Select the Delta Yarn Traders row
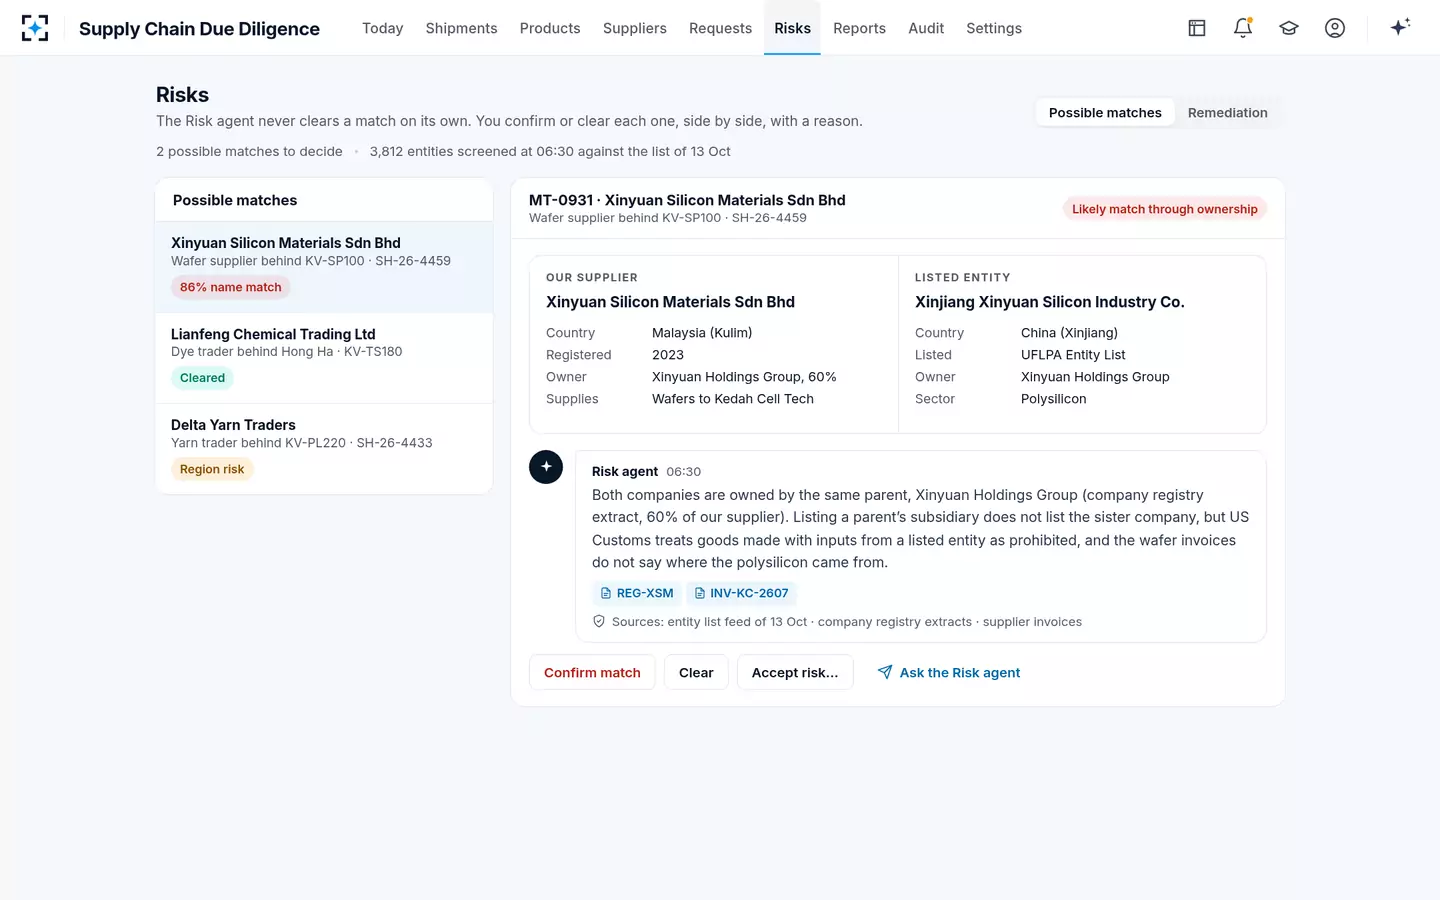Viewport: 1440px width, 900px height. [324, 449]
